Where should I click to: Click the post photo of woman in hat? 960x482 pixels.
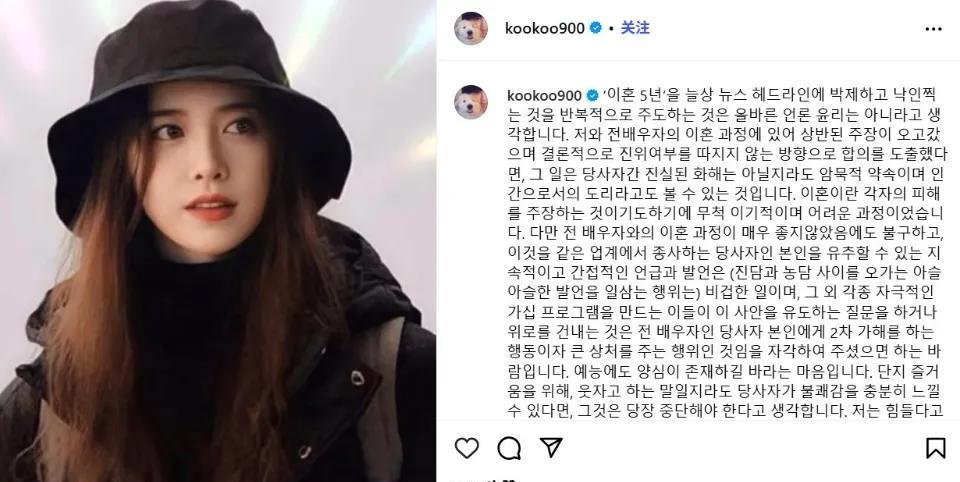click(x=218, y=241)
